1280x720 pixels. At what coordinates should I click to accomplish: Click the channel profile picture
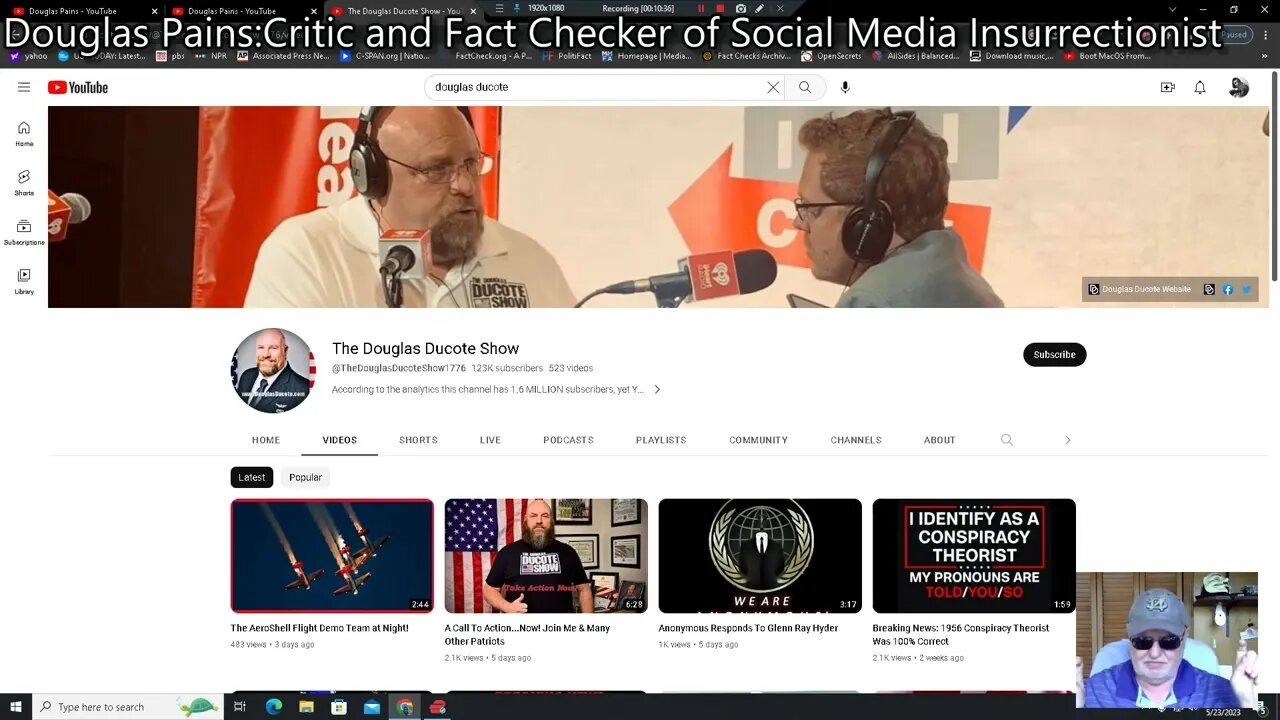click(x=273, y=370)
